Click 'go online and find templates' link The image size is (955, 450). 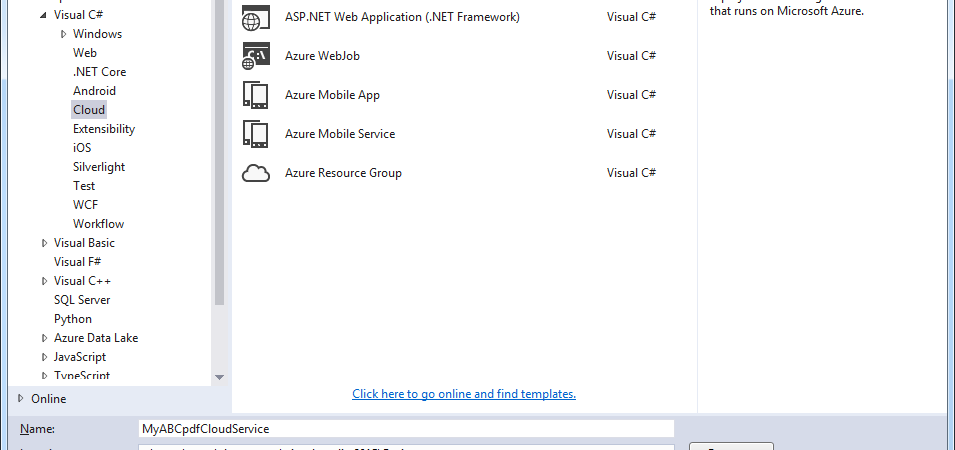pyautogui.click(x=464, y=394)
